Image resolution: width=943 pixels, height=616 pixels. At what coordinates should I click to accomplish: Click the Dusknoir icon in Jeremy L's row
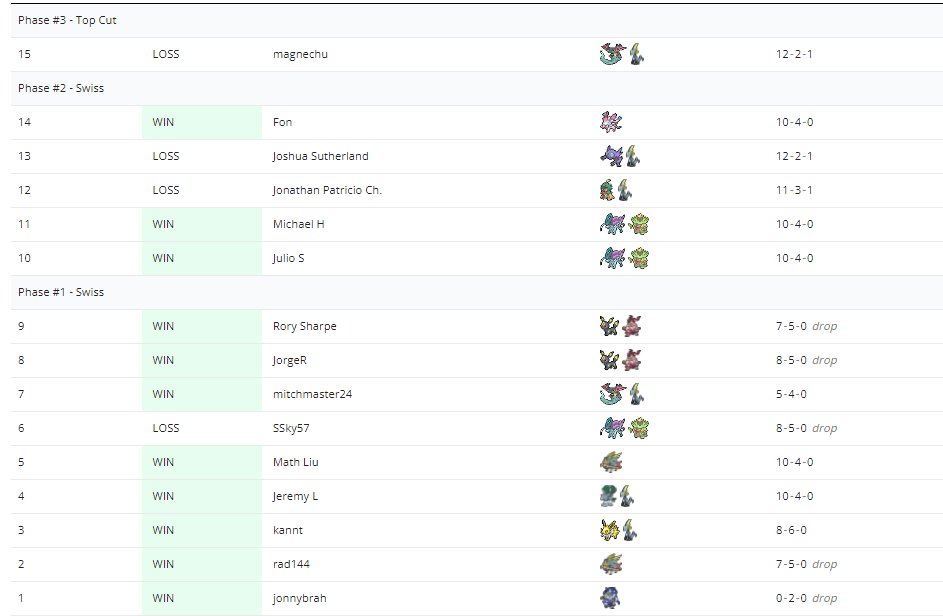(627, 496)
